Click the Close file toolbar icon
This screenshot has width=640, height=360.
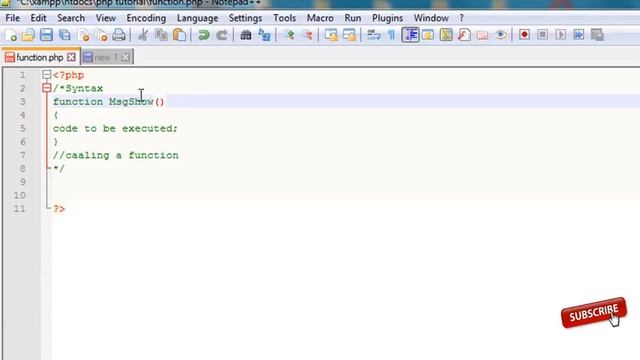pyautogui.click(x=83, y=35)
